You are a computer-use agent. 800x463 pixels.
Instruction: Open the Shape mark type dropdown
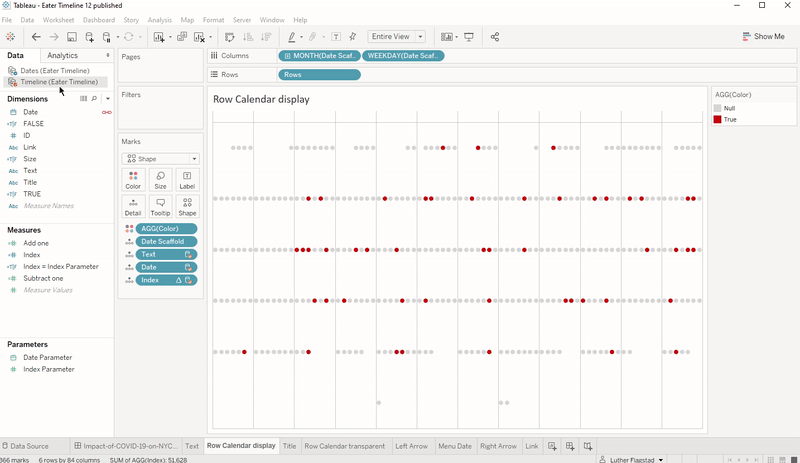[160, 159]
